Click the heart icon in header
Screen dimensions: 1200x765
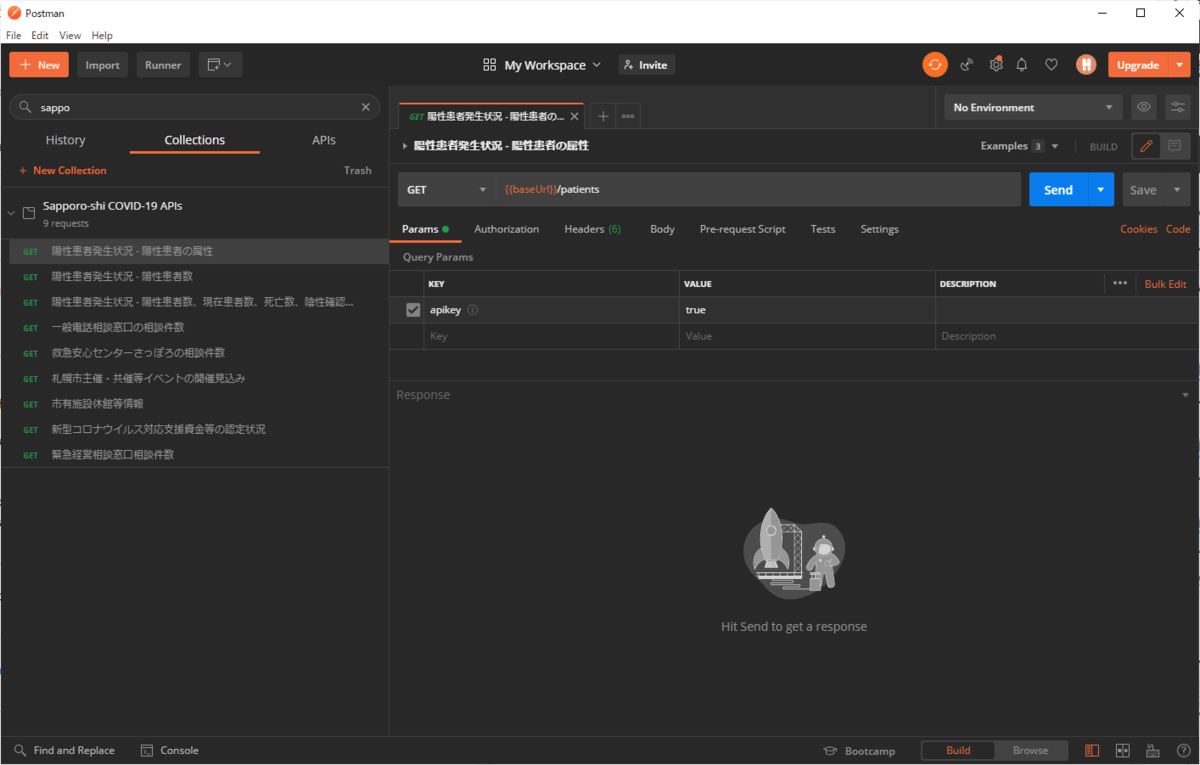[1051, 65]
